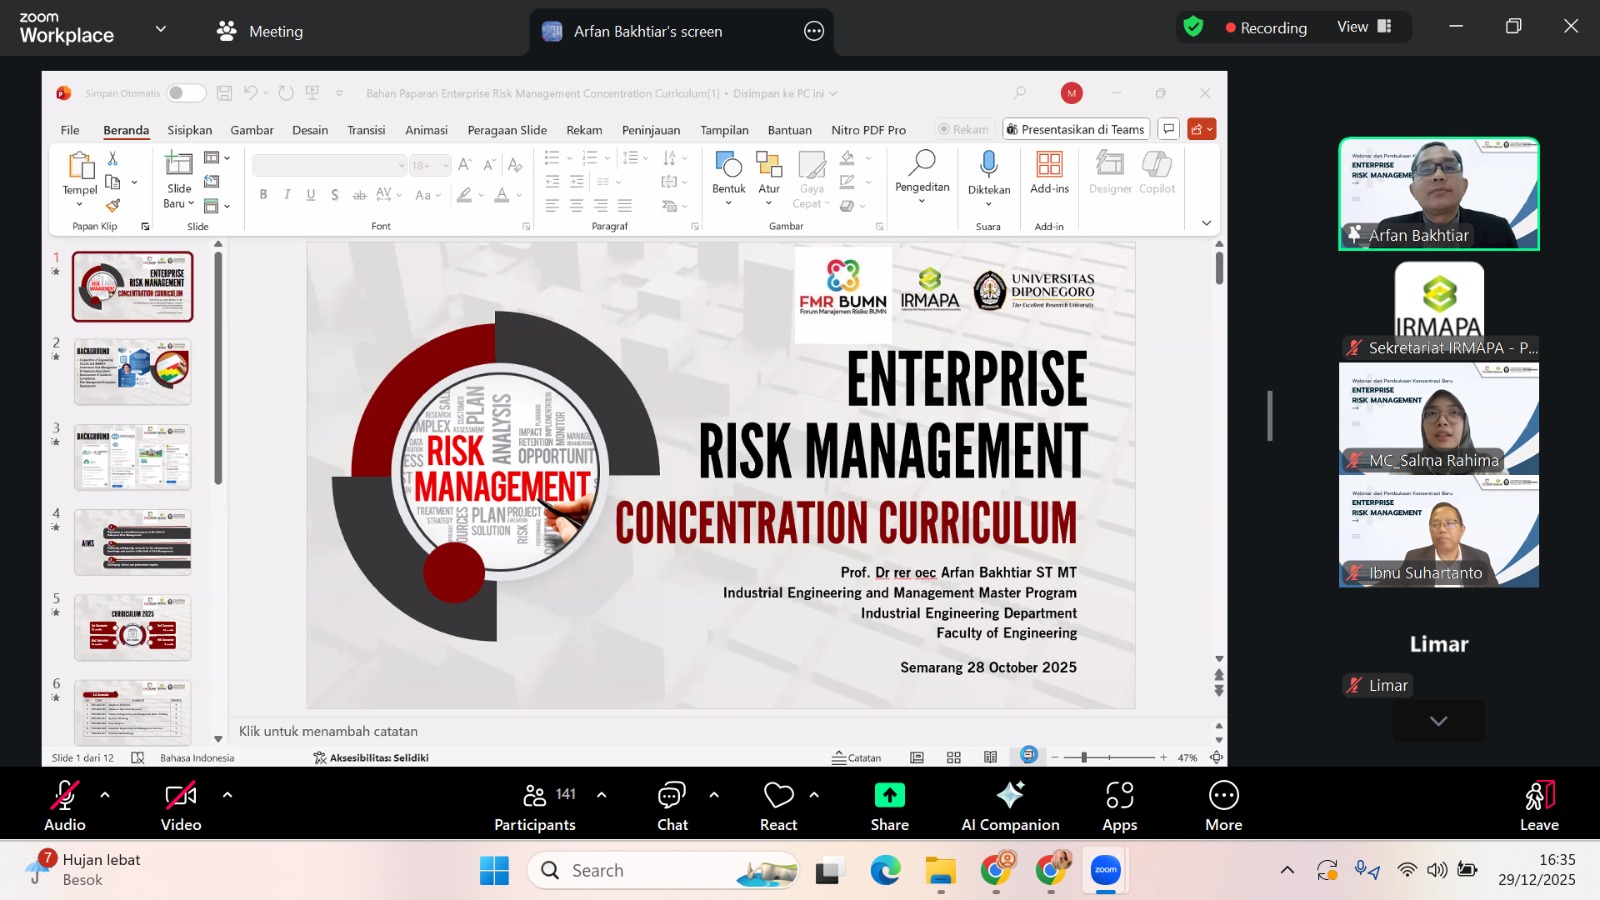This screenshot has width=1600, height=900.
Task: Click the Format Painter brush icon
Action: coord(112,203)
